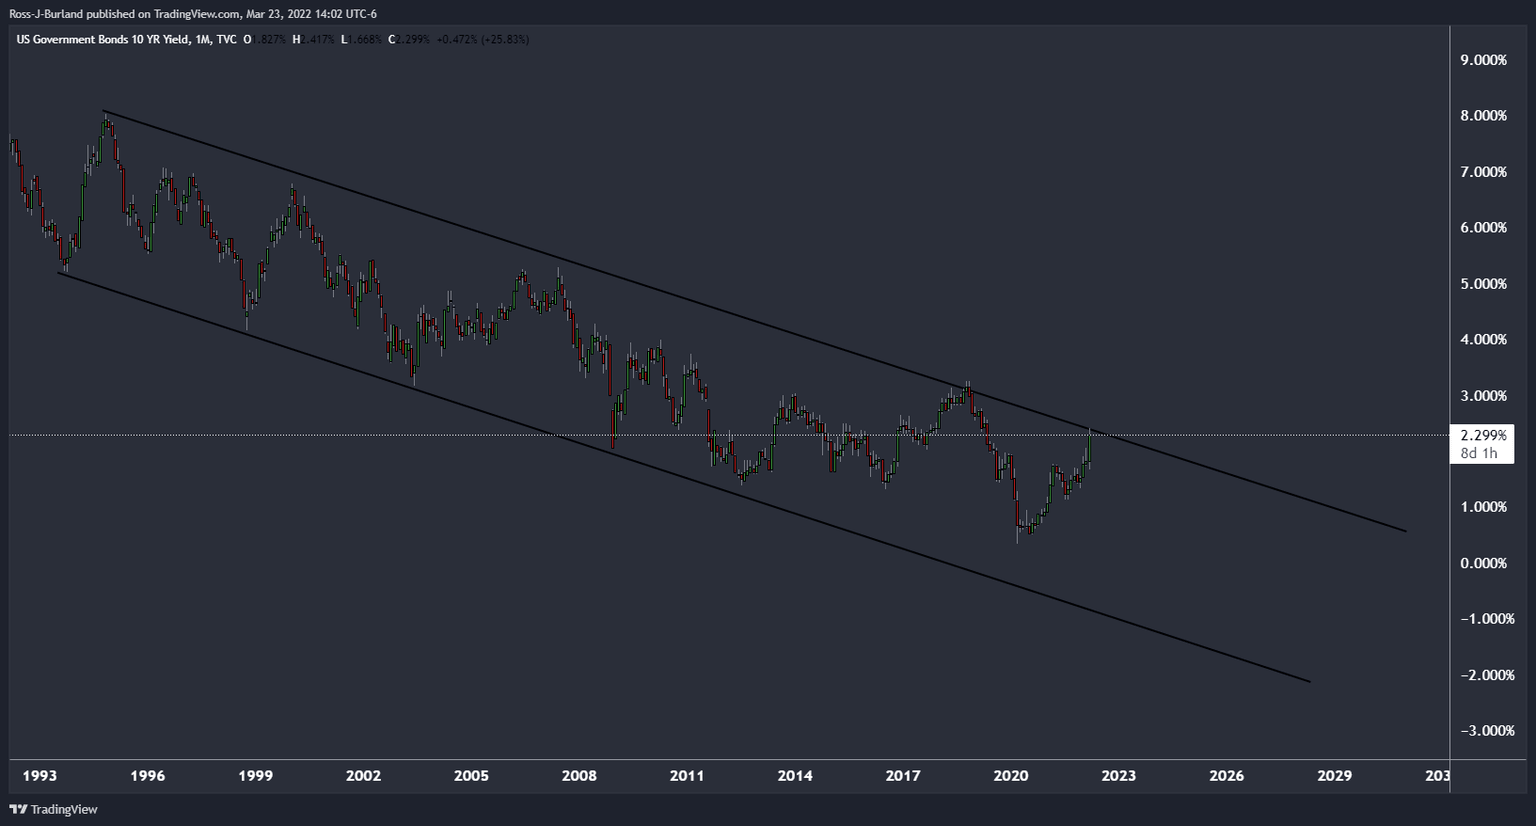Click the 2005 label on the time axis
The width and height of the screenshot is (1536, 826).
point(471,776)
